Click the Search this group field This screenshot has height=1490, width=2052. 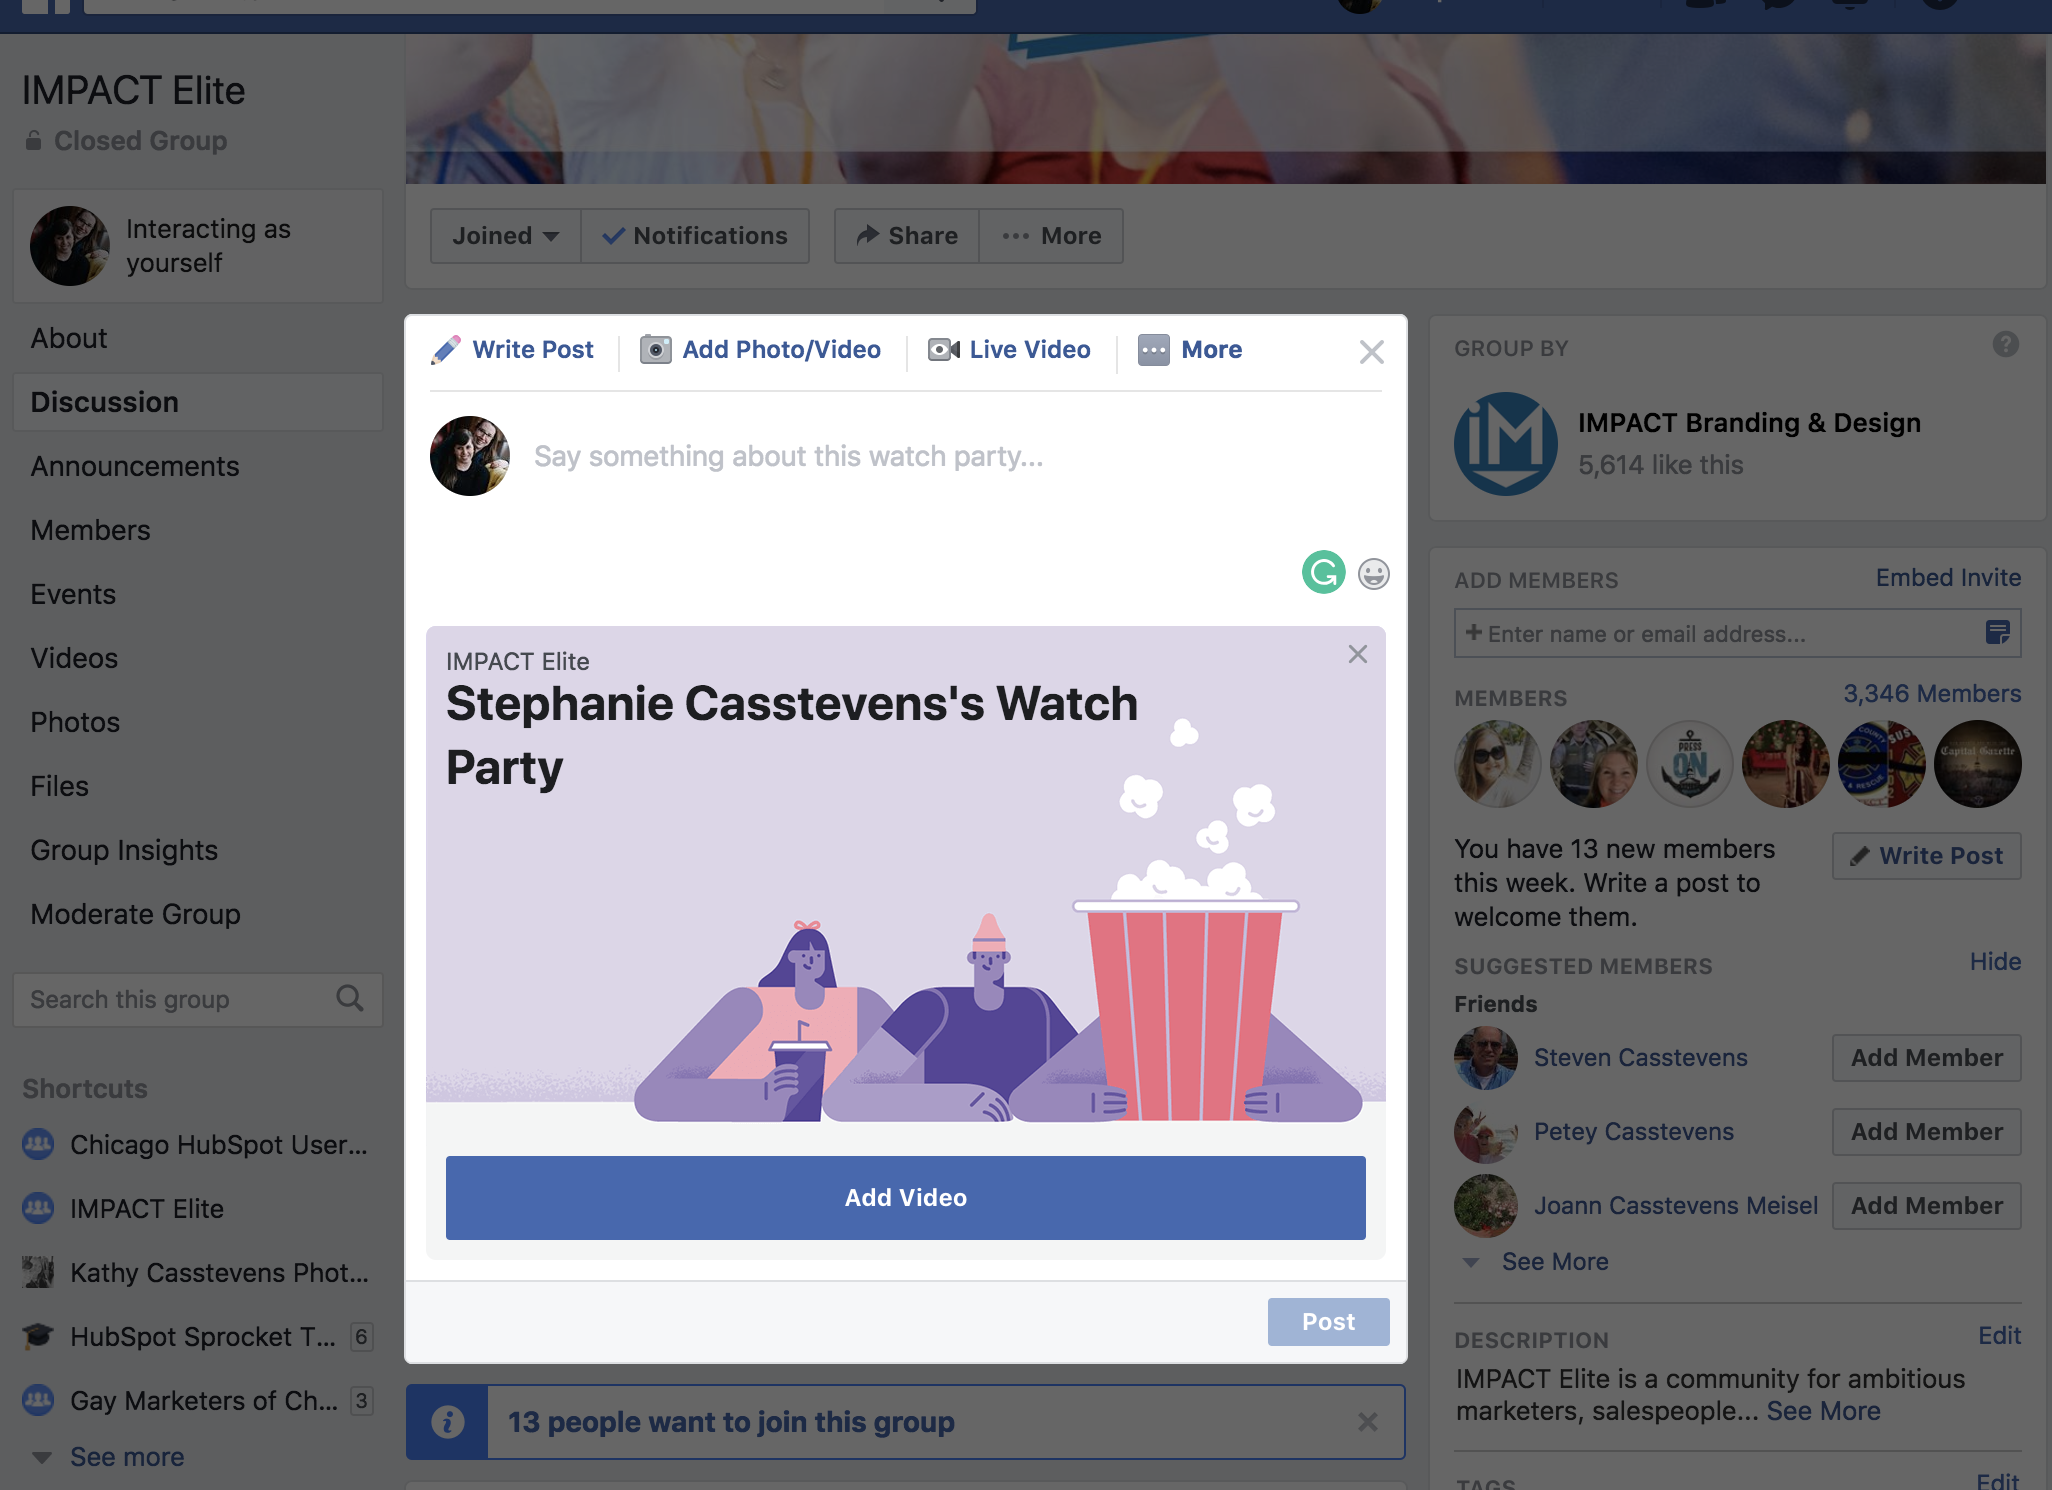click(198, 1000)
